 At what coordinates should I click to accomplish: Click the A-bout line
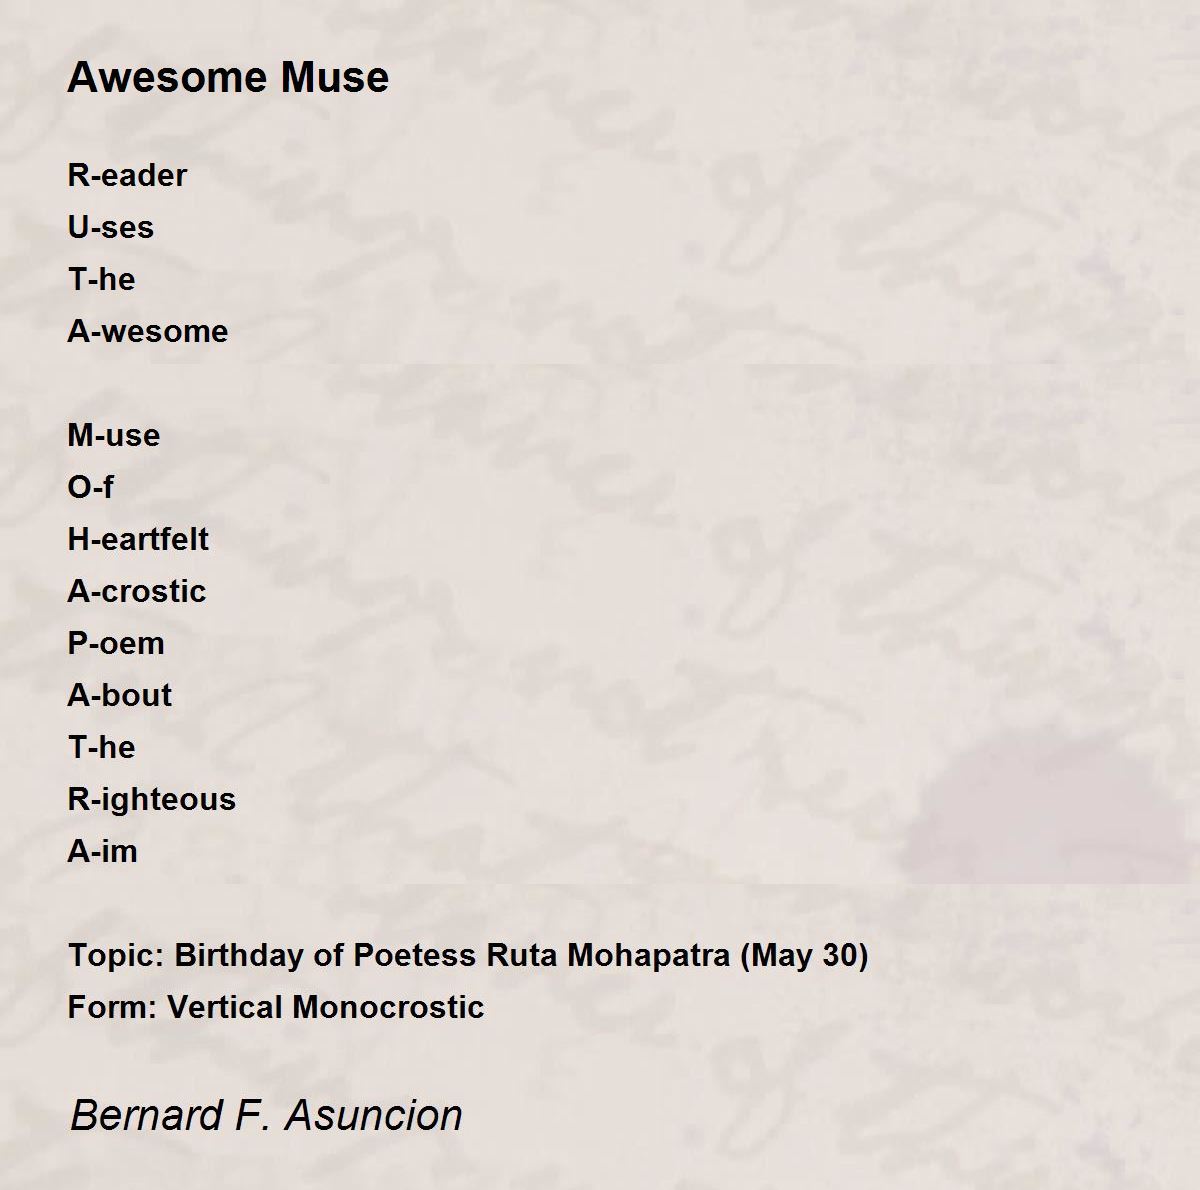coord(120,695)
